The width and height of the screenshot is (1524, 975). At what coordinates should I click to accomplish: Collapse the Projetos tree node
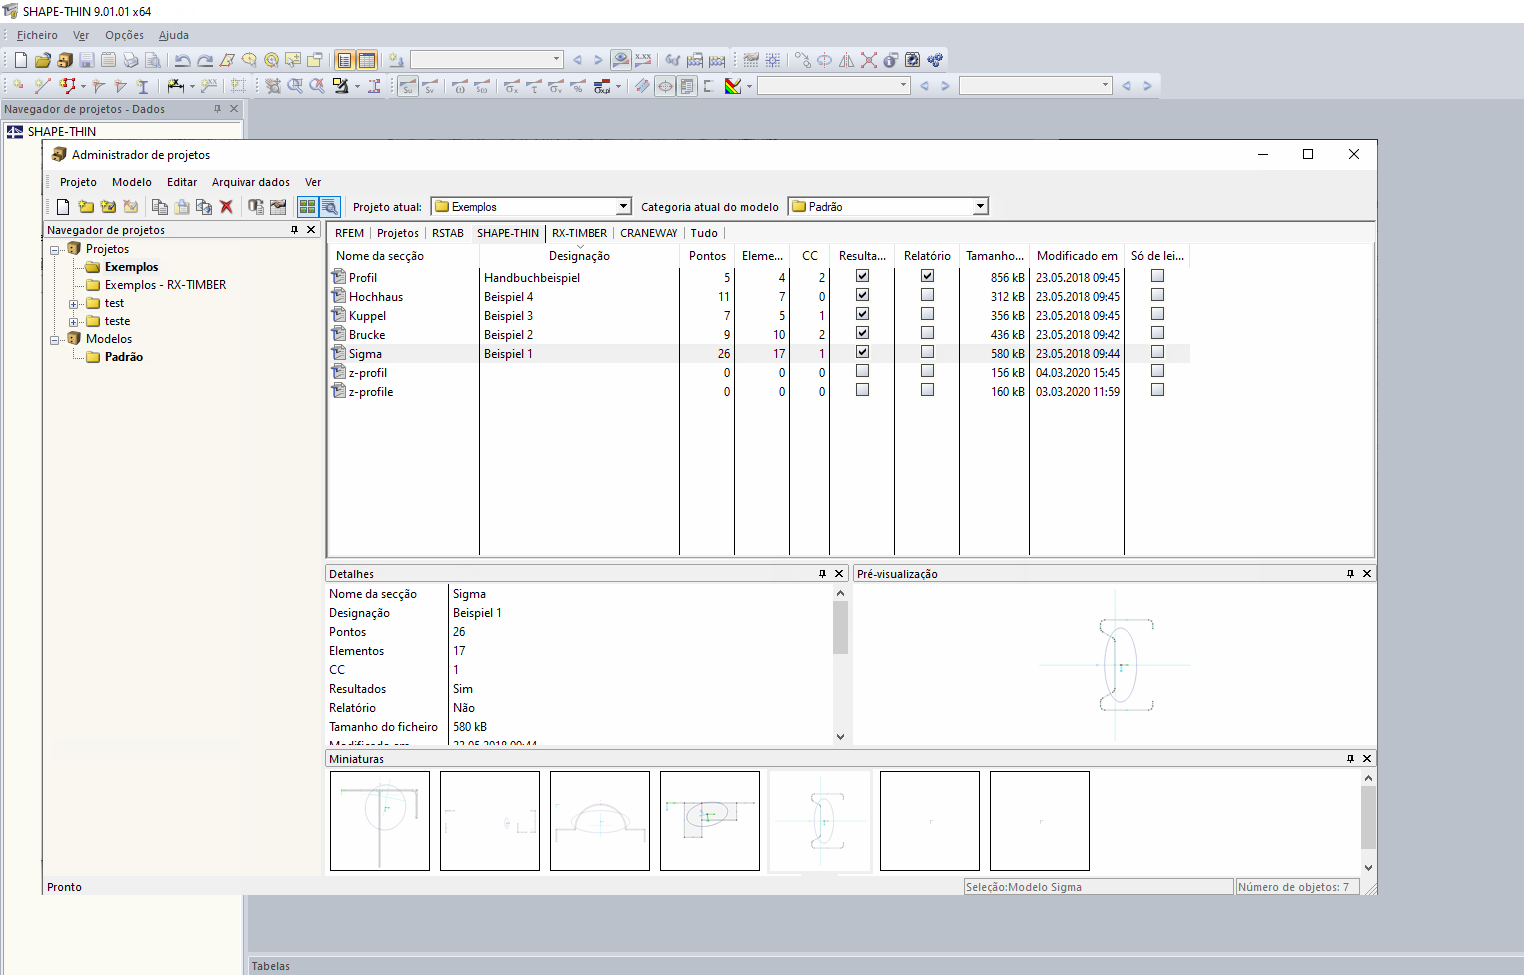(x=56, y=249)
